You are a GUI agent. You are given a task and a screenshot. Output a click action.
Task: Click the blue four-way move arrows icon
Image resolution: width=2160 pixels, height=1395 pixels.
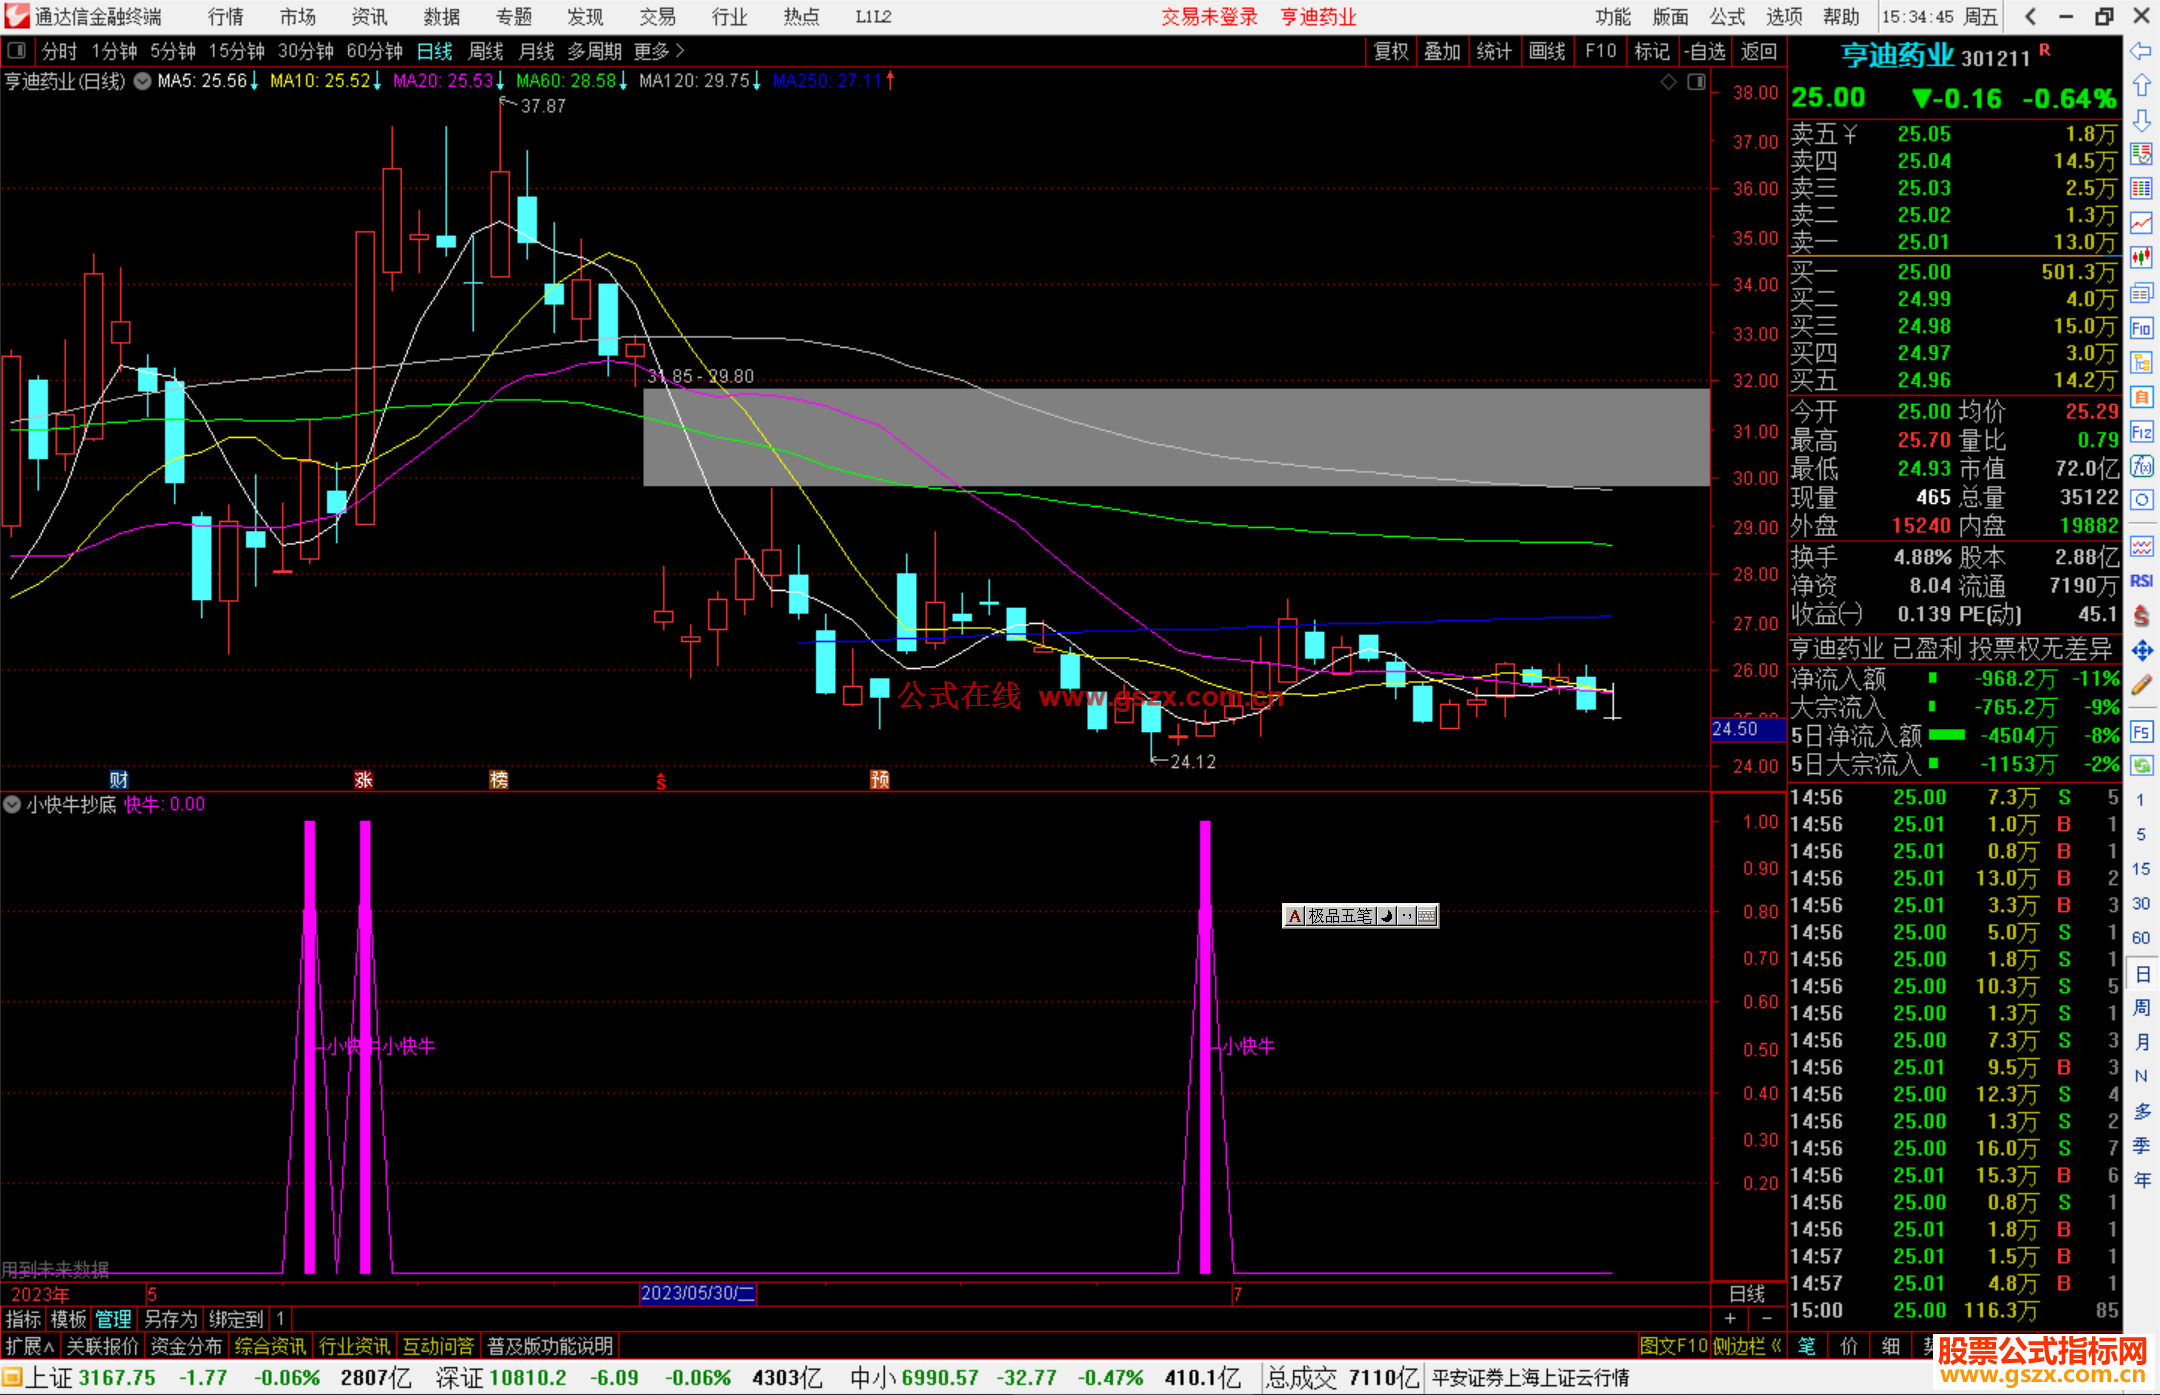tap(2141, 651)
